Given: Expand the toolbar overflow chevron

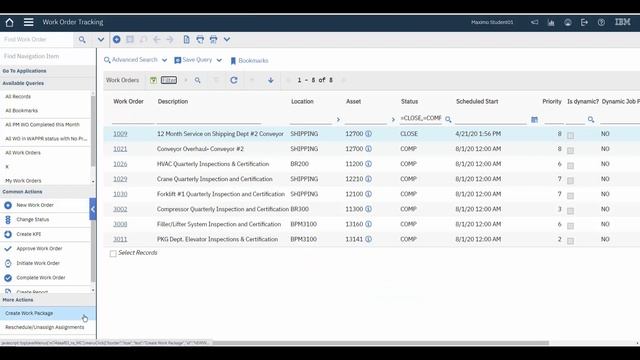Looking at the screenshot, I should click(x=227, y=40).
